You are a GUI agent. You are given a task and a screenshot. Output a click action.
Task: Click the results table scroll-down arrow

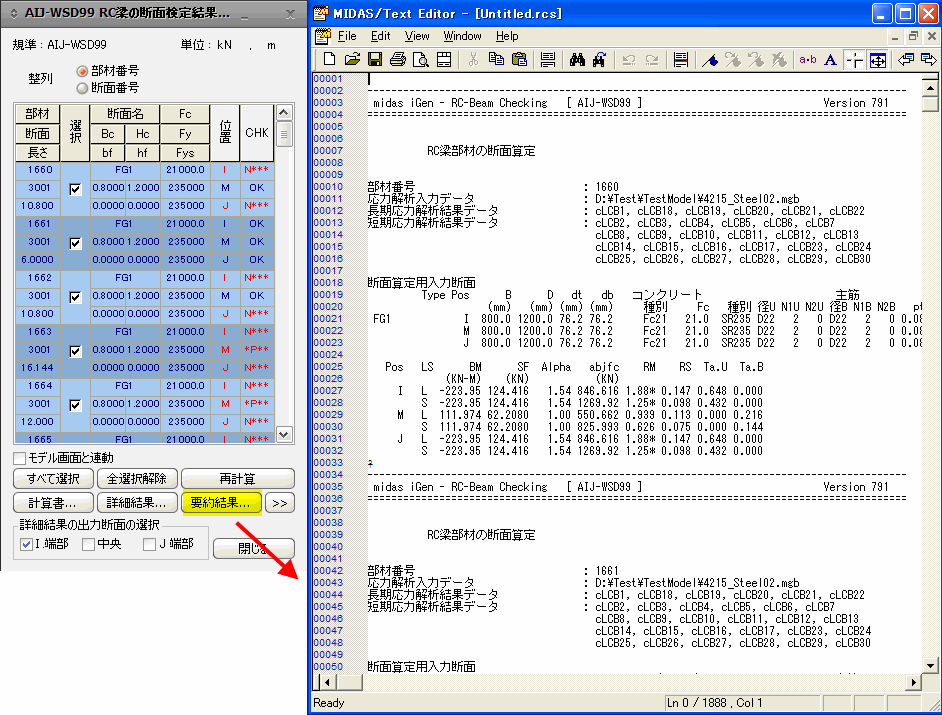(284, 434)
